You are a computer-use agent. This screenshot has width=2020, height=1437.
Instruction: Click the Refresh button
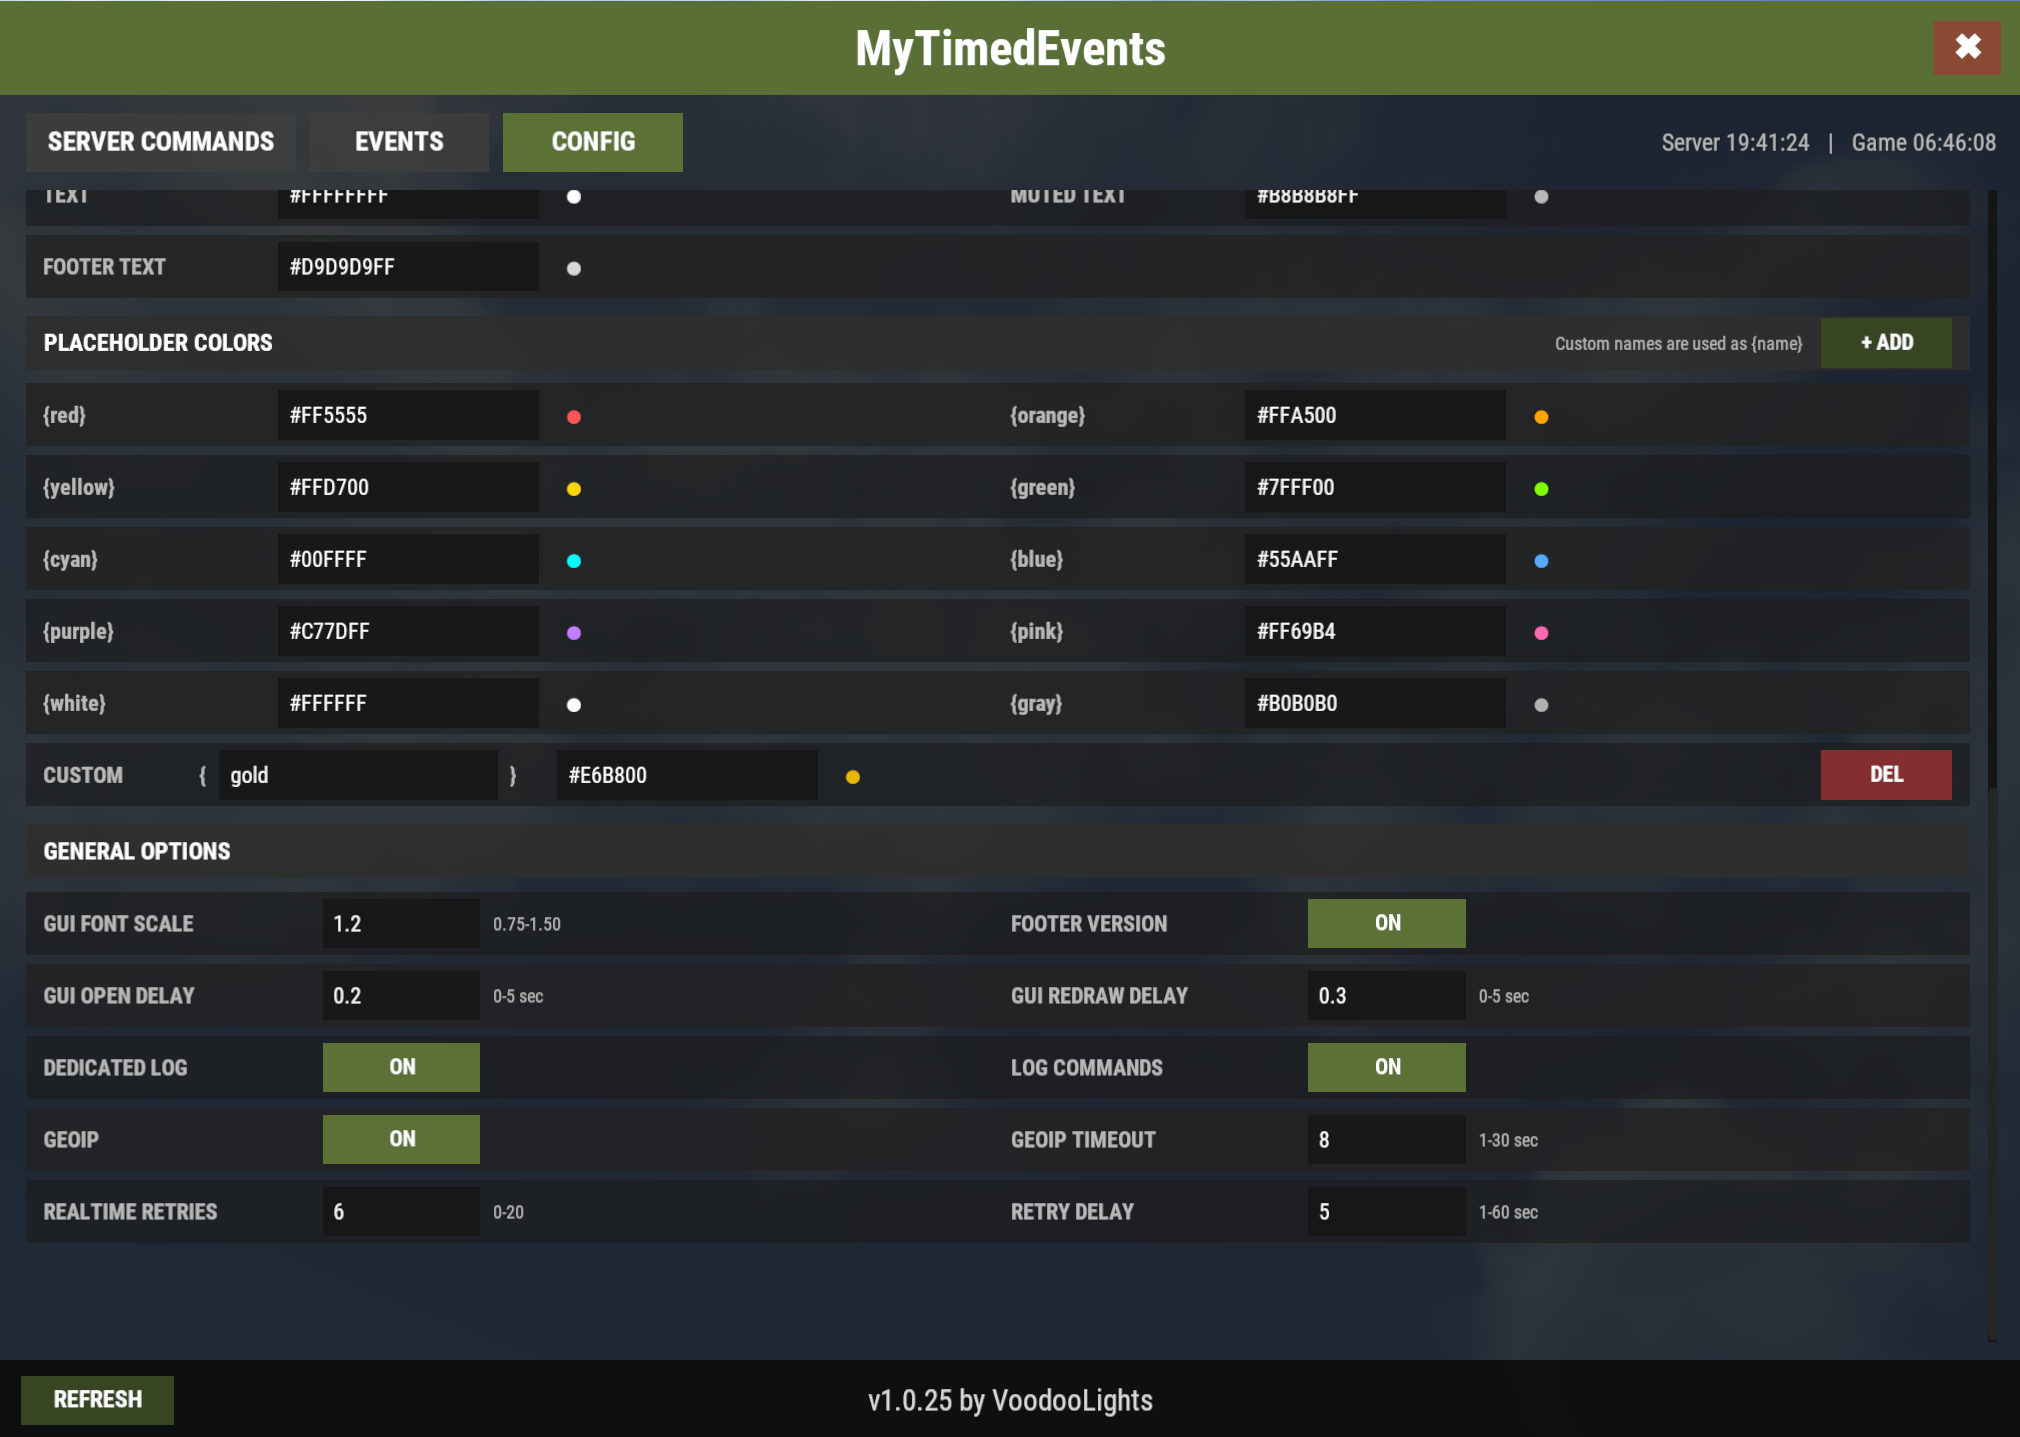[x=97, y=1399]
